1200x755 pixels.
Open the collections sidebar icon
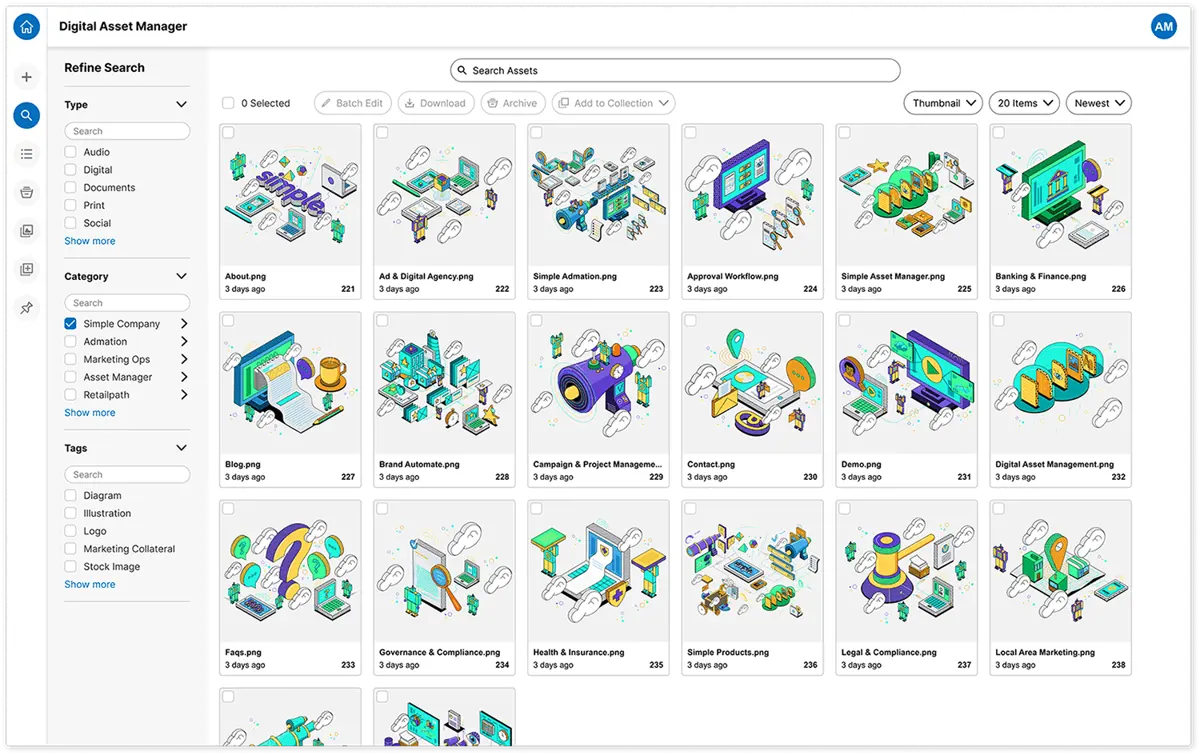click(x=27, y=270)
